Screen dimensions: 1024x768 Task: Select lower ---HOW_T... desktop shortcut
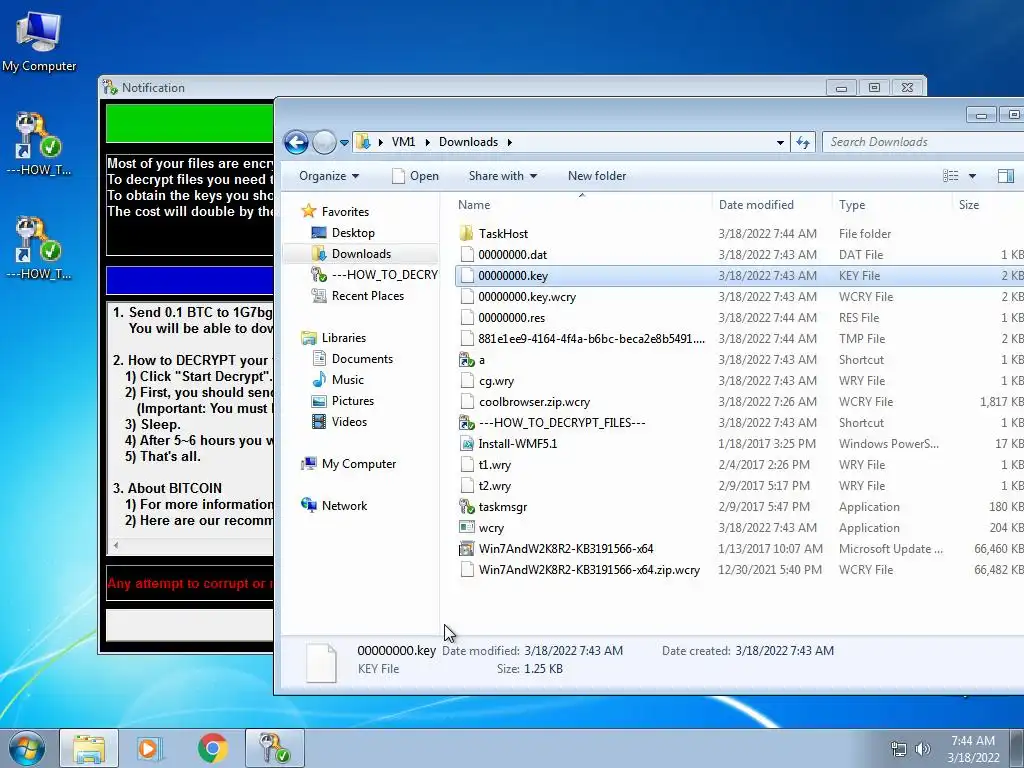[39, 248]
